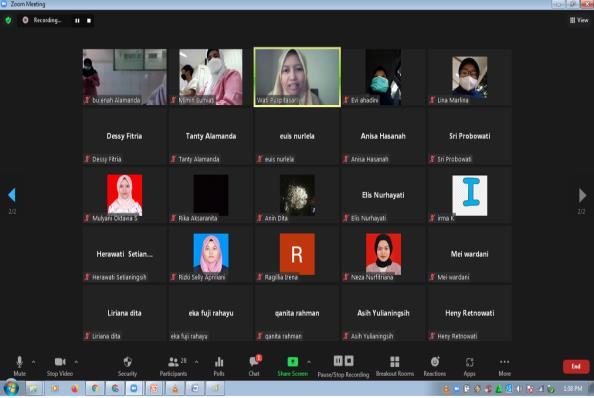Pause recording from the bottom toolbar
Viewport: 594px width, 398px height.
click(338, 361)
